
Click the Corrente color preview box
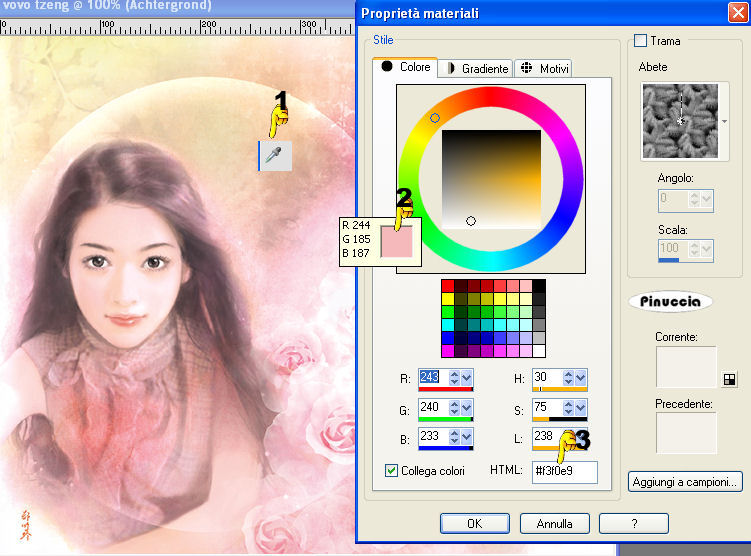coord(686,367)
